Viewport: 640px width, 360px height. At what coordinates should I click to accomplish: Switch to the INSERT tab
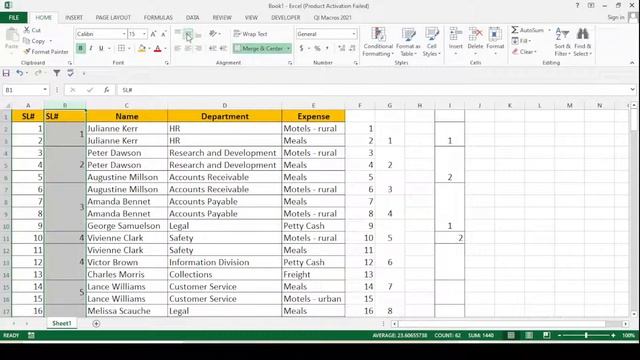[x=74, y=18]
